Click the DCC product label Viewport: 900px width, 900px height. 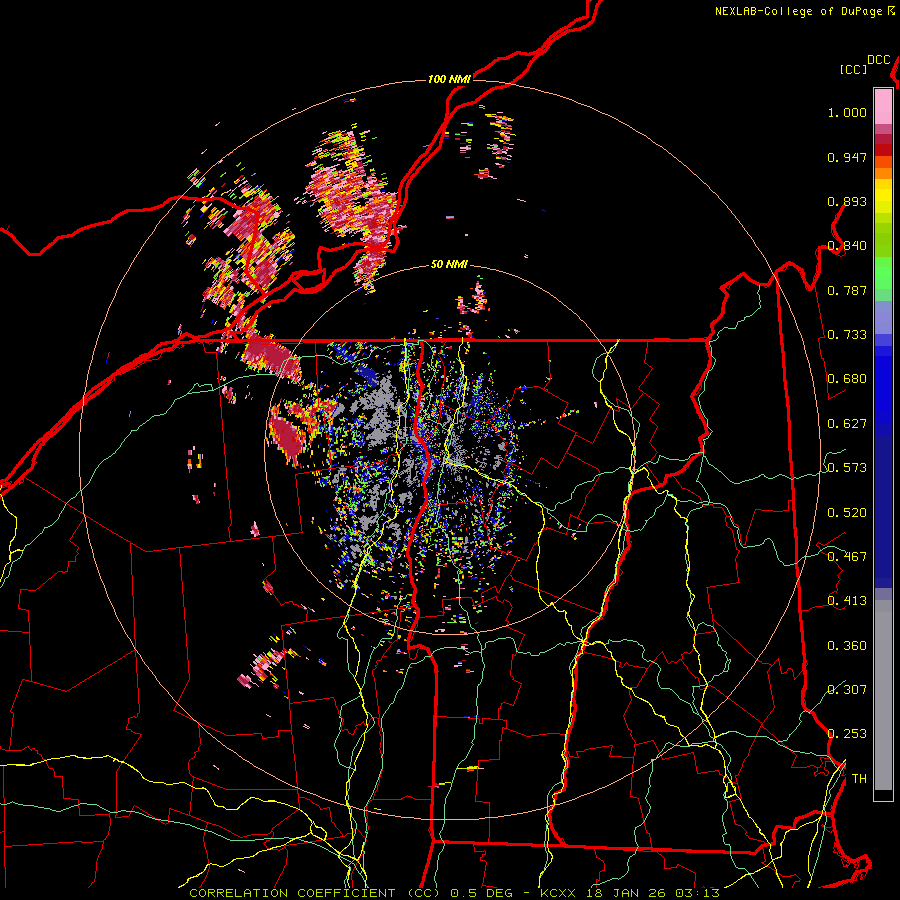(879, 60)
